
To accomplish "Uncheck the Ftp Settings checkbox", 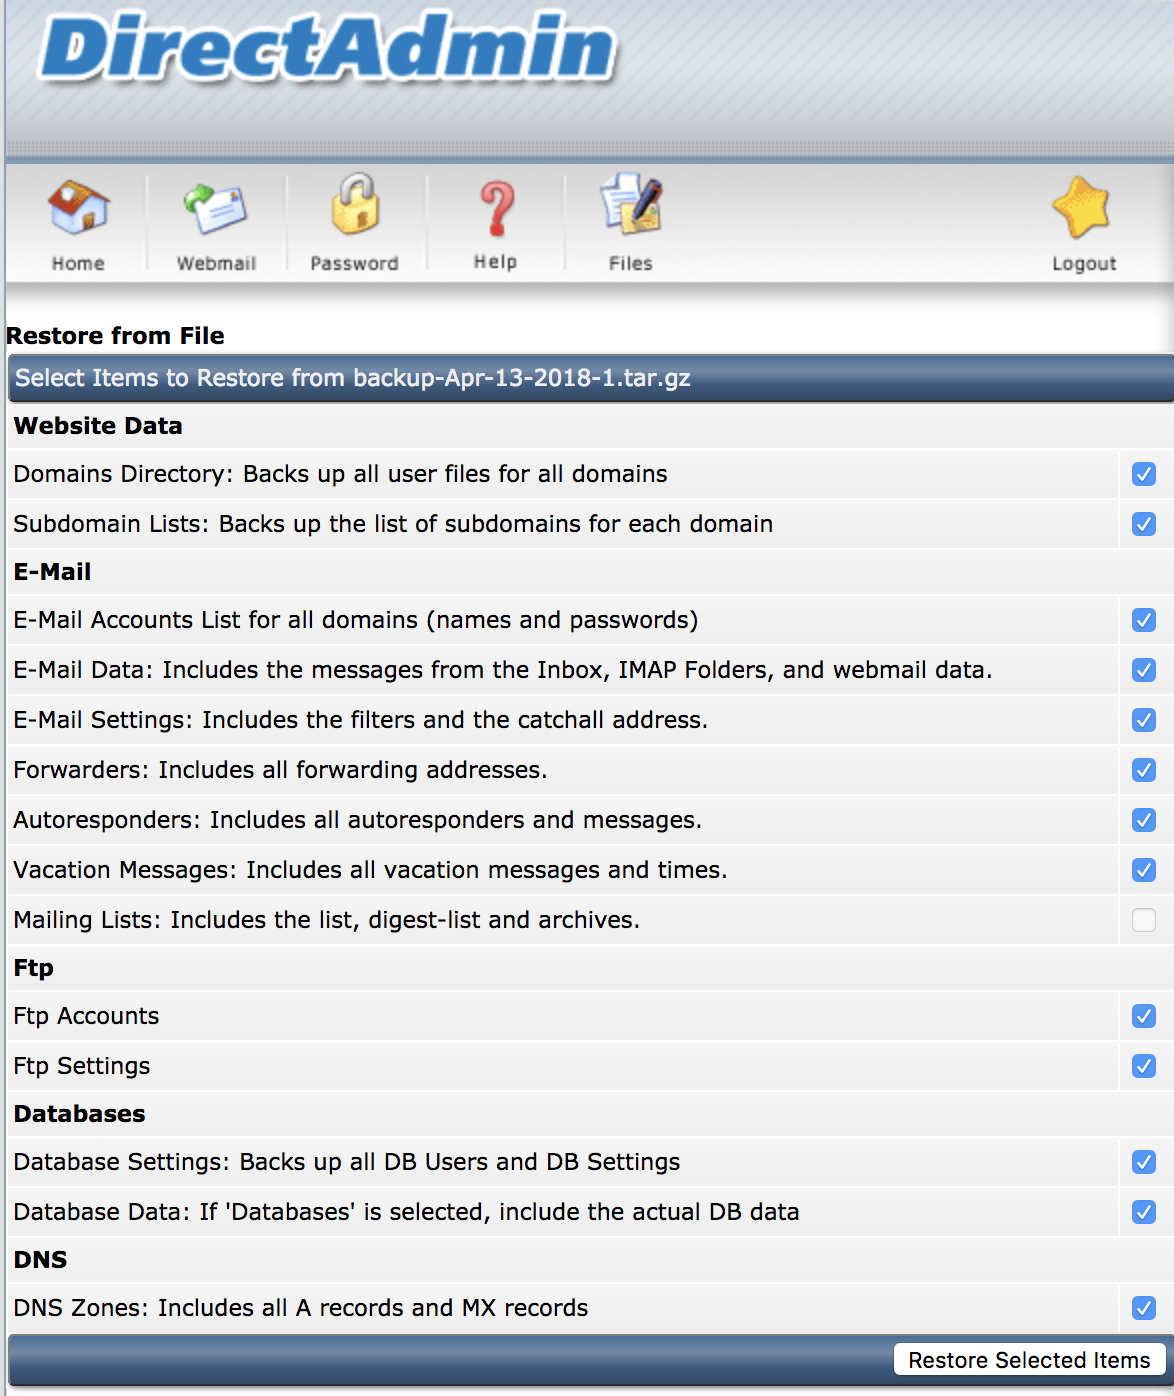I will point(1144,1066).
